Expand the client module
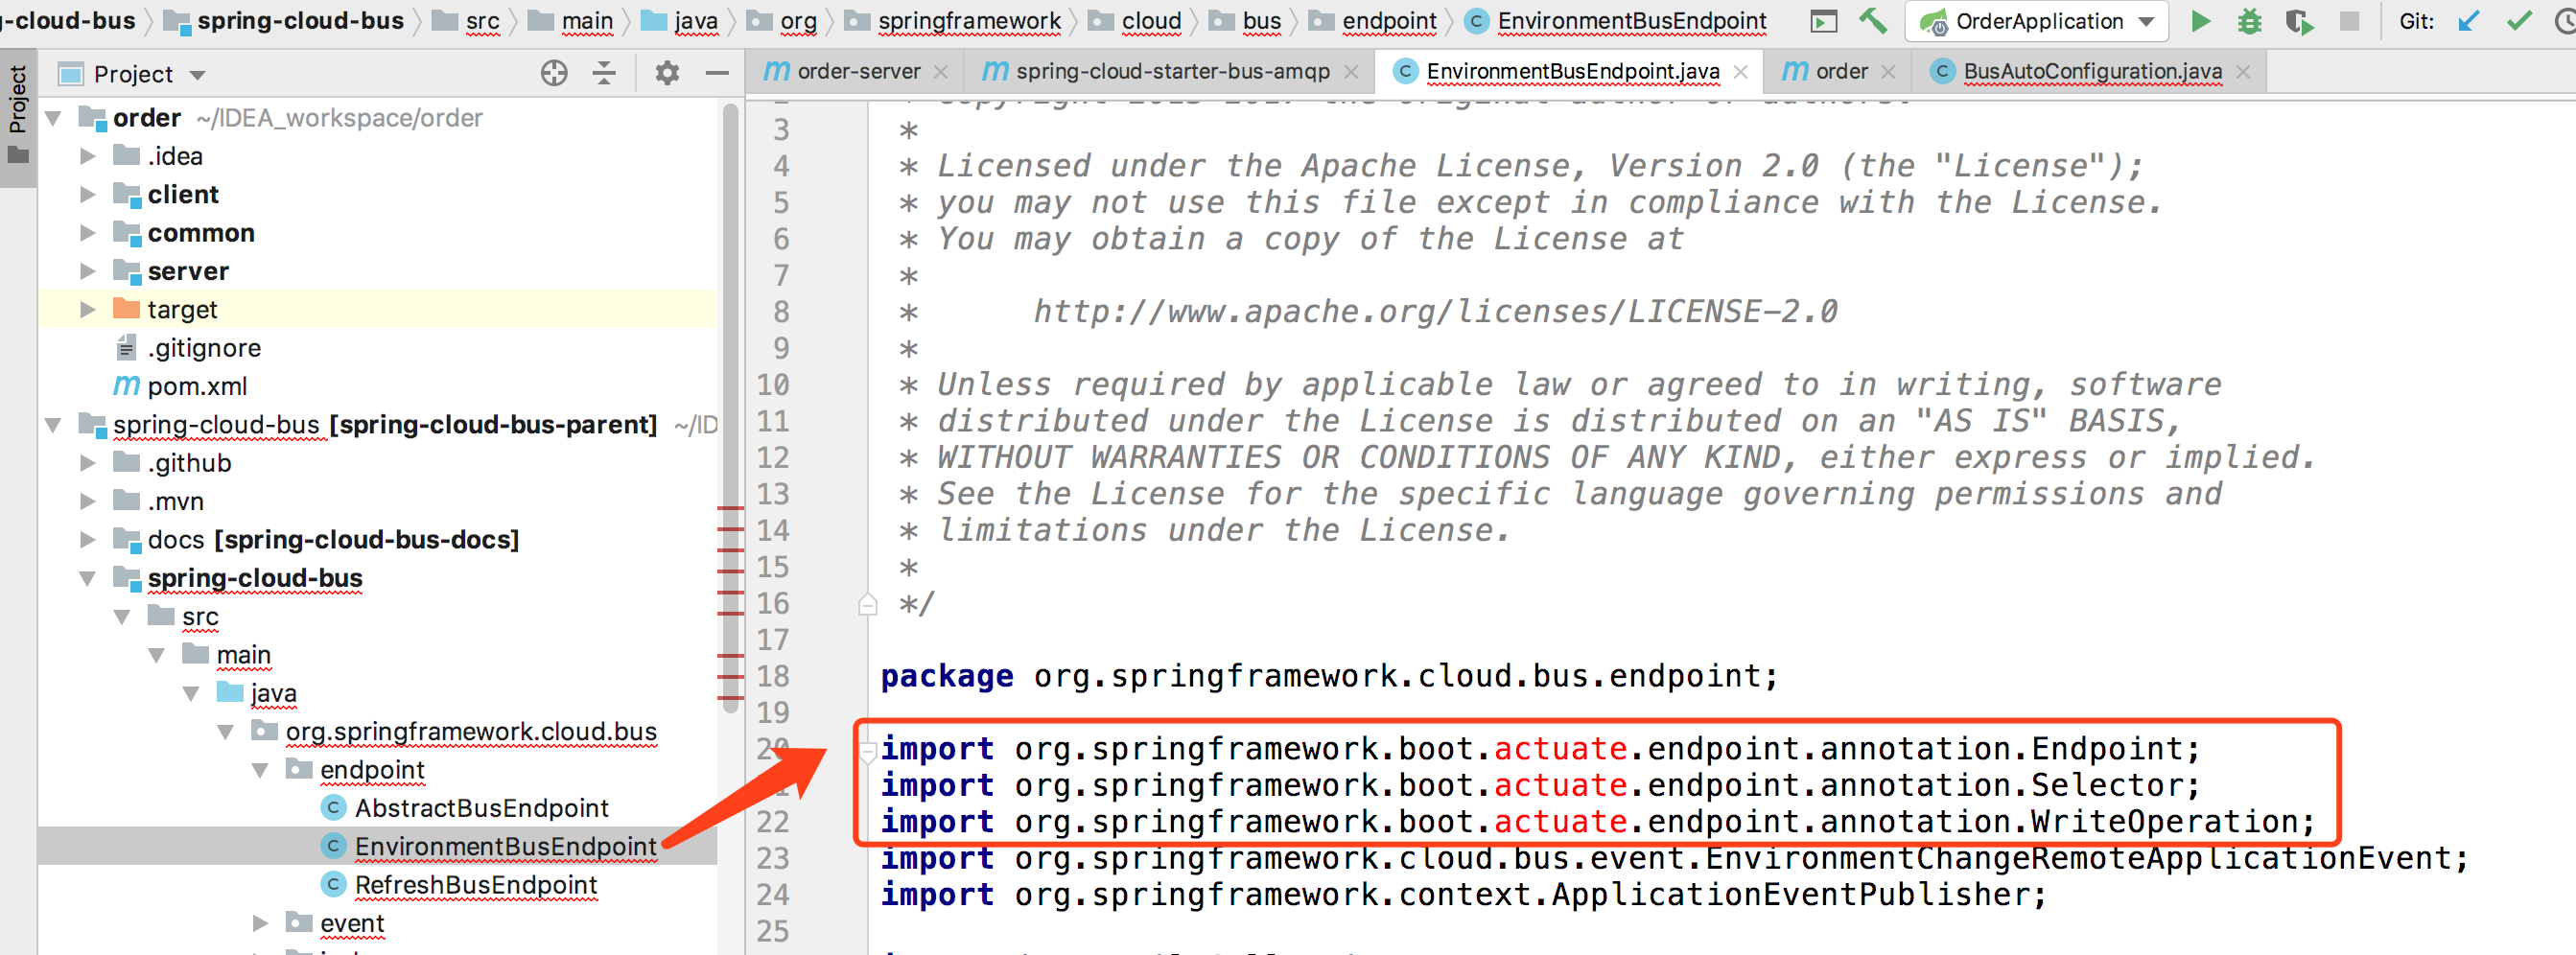This screenshot has width=2576, height=955. pyautogui.click(x=88, y=194)
